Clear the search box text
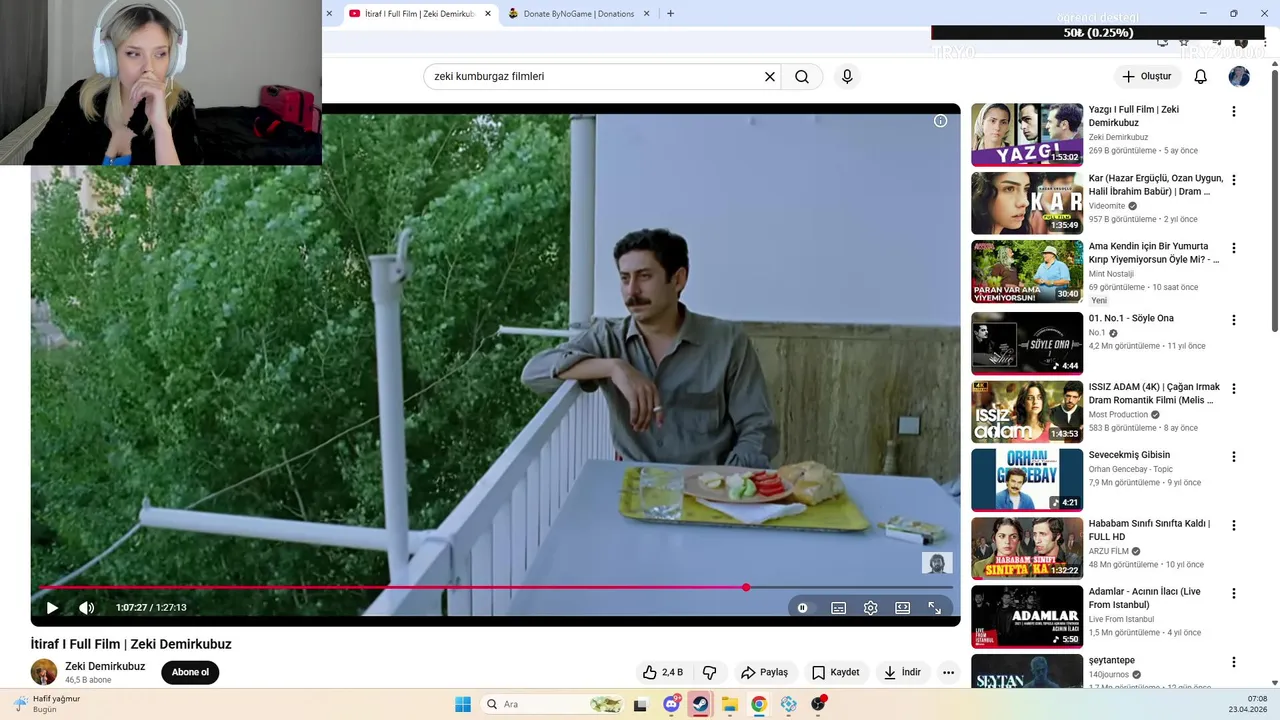1280x720 pixels. (770, 76)
